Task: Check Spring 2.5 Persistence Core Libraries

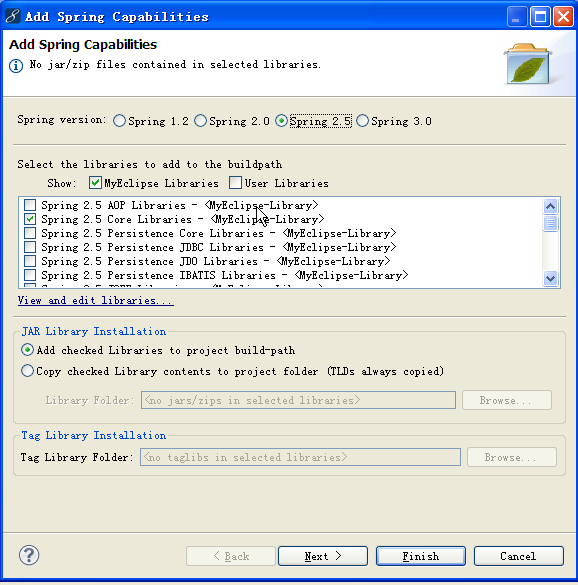Action: (30, 233)
